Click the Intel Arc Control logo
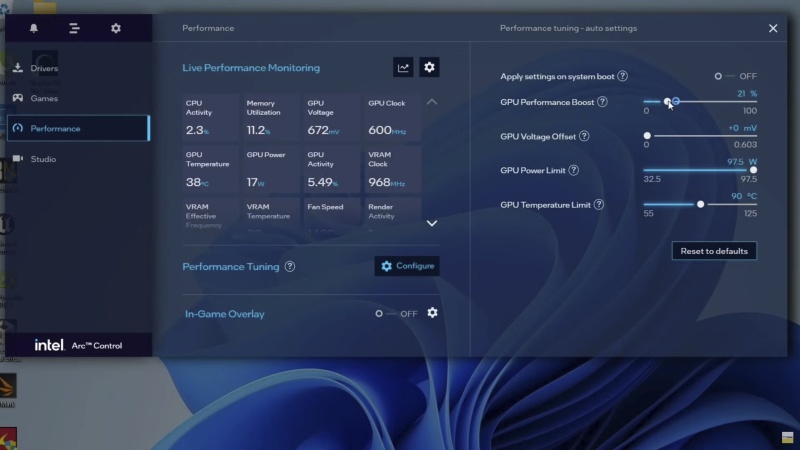The width and height of the screenshot is (800, 450). [x=79, y=345]
